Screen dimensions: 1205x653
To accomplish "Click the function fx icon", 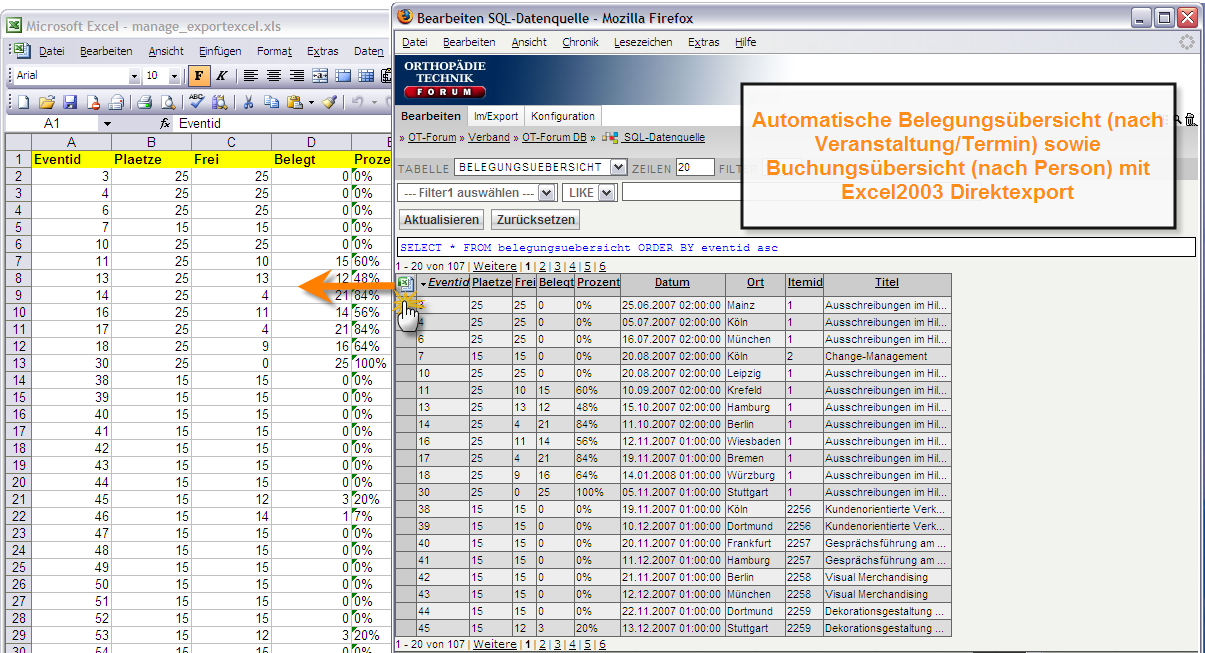I will pos(166,124).
